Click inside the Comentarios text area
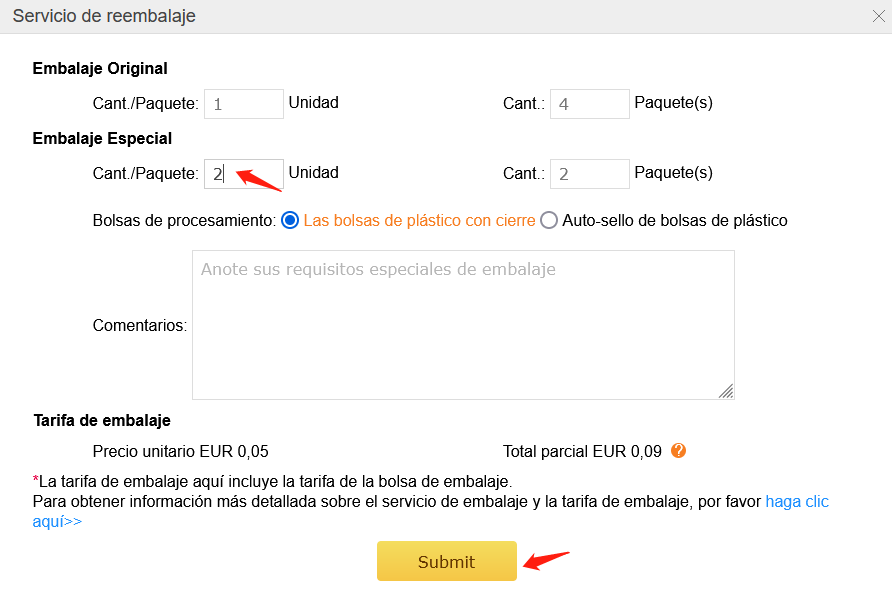892x599 pixels. click(x=463, y=325)
